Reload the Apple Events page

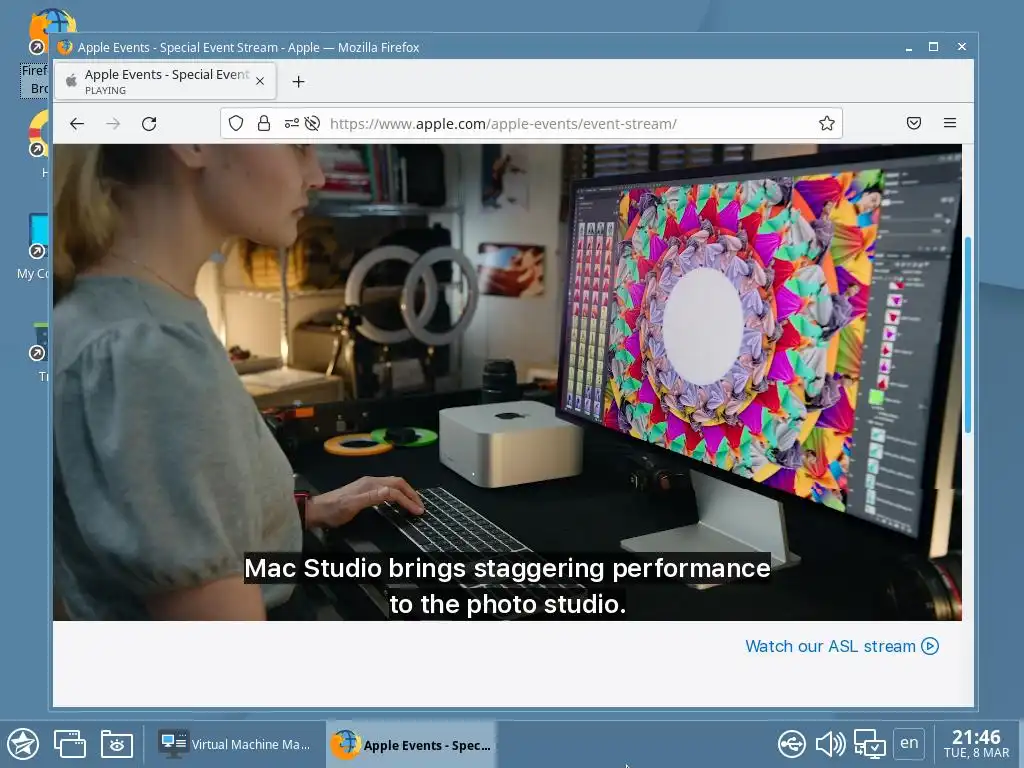pos(149,123)
